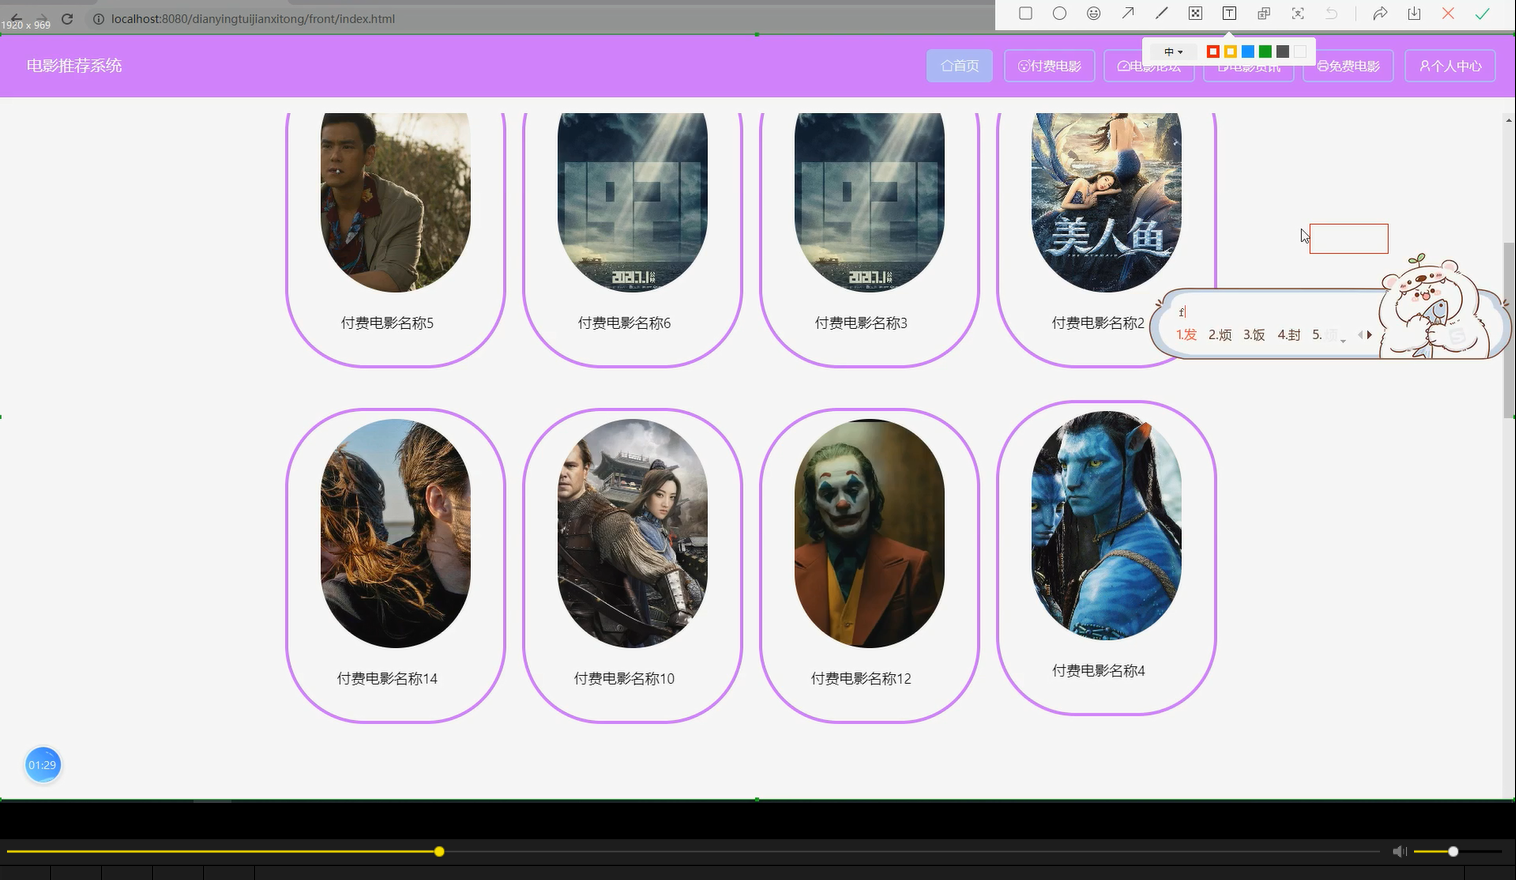
Task: Open the emoji sticker tool
Action: coord(1093,13)
